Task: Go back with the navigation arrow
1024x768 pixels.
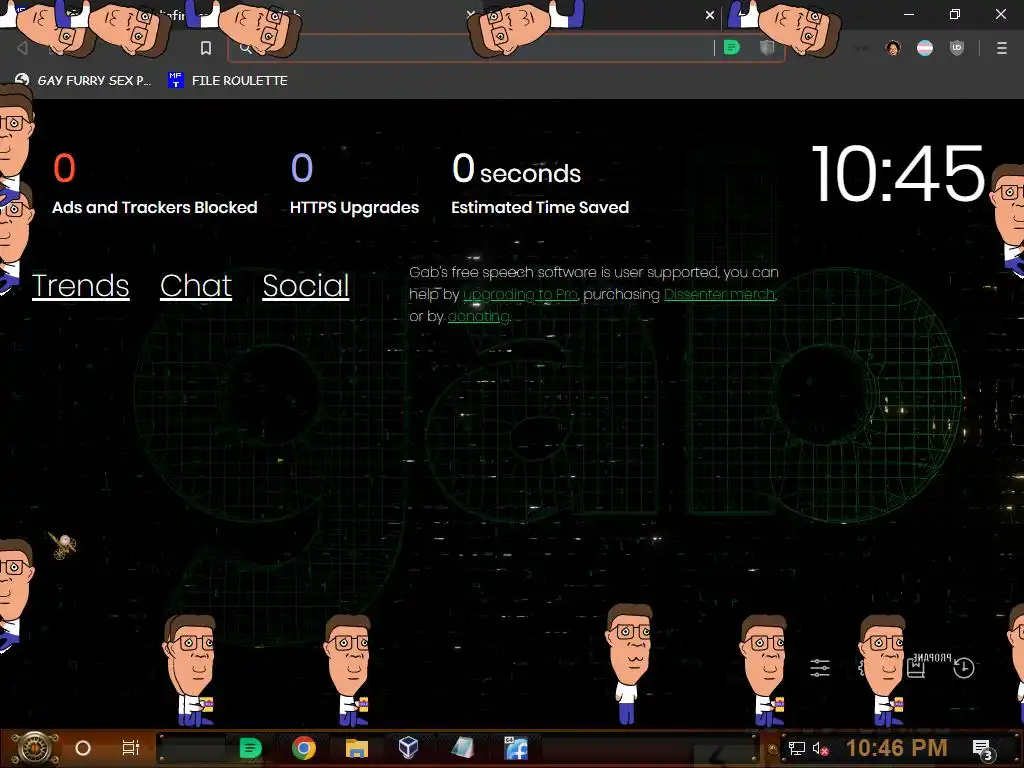Action: (22, 48)
